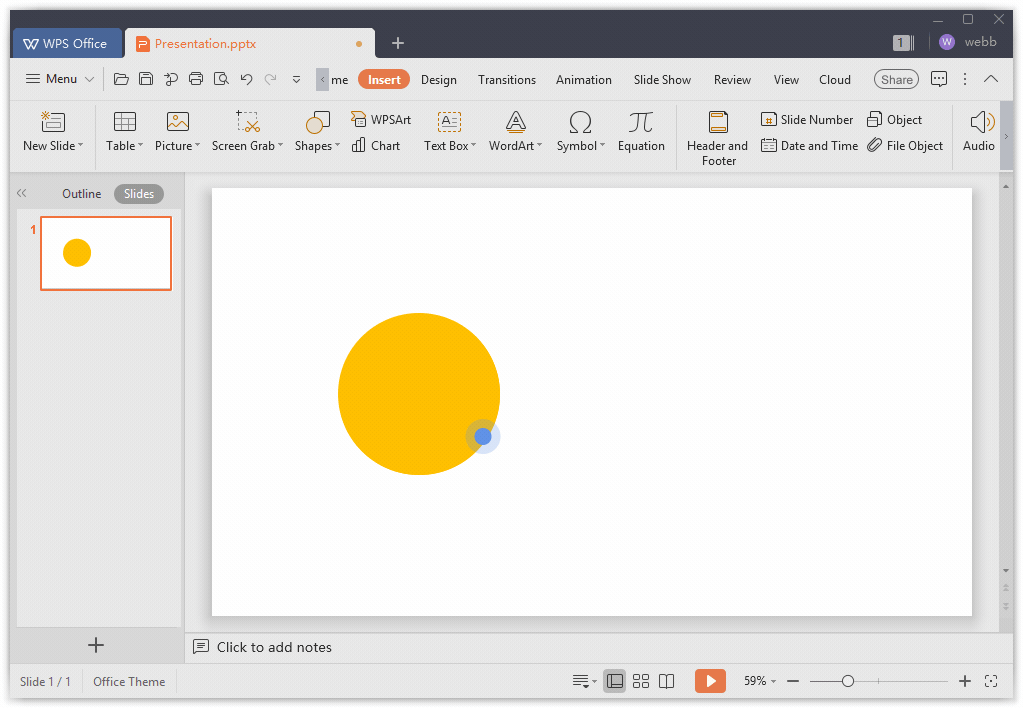This screenshot has width=1023, height=708.
Task: Click the Share button
Action: [896, 80]
